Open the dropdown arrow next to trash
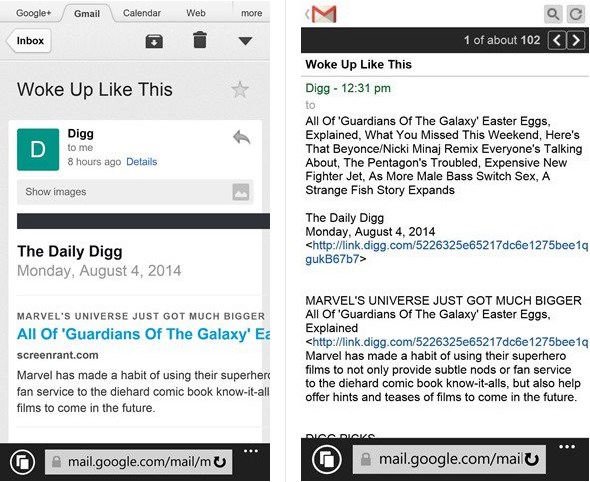The width and height of the screenshot is (590, 482). click(245, 41)
